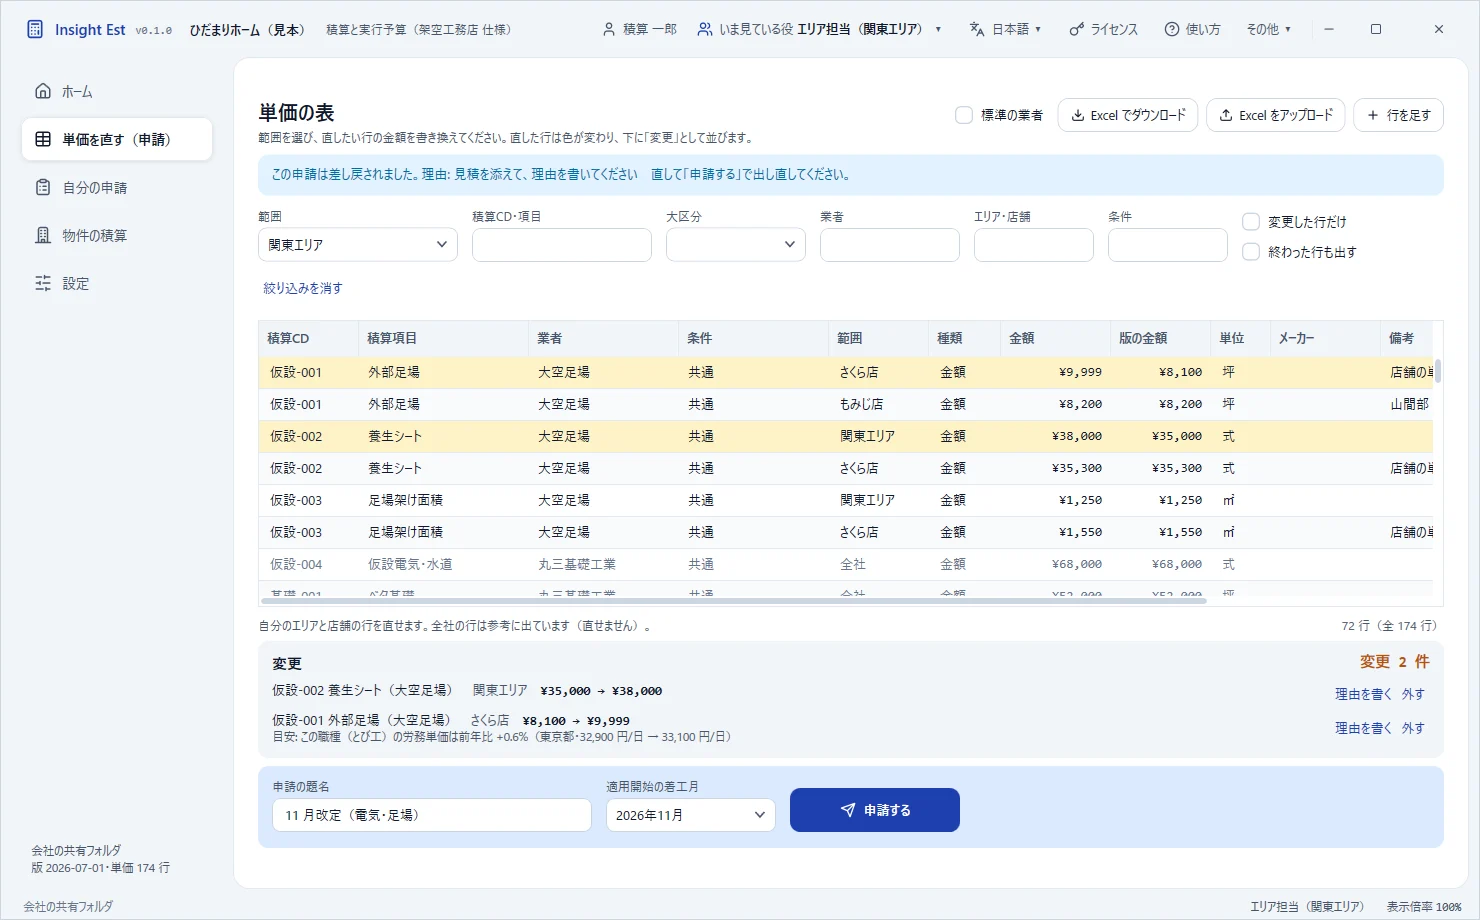
Task: Click 理由を書く for 仮設-001 change
Action: [x=1363, y=728]
